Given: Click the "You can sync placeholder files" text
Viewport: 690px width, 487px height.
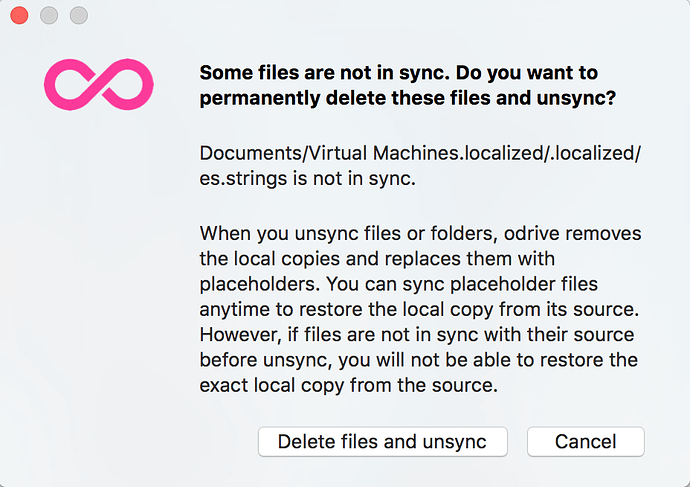Looking at the screenshot, I should click(x=462, y=284).
